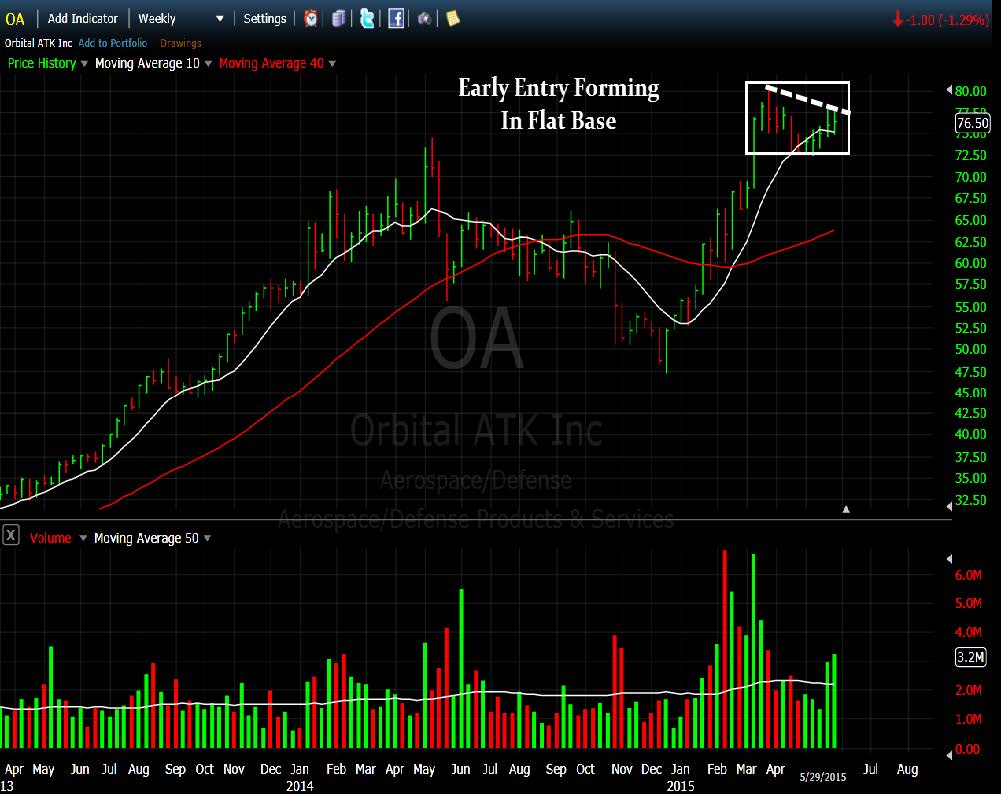Click the OA ticker symbol
The image size is (1001, 794).
[x=15, y=19]
